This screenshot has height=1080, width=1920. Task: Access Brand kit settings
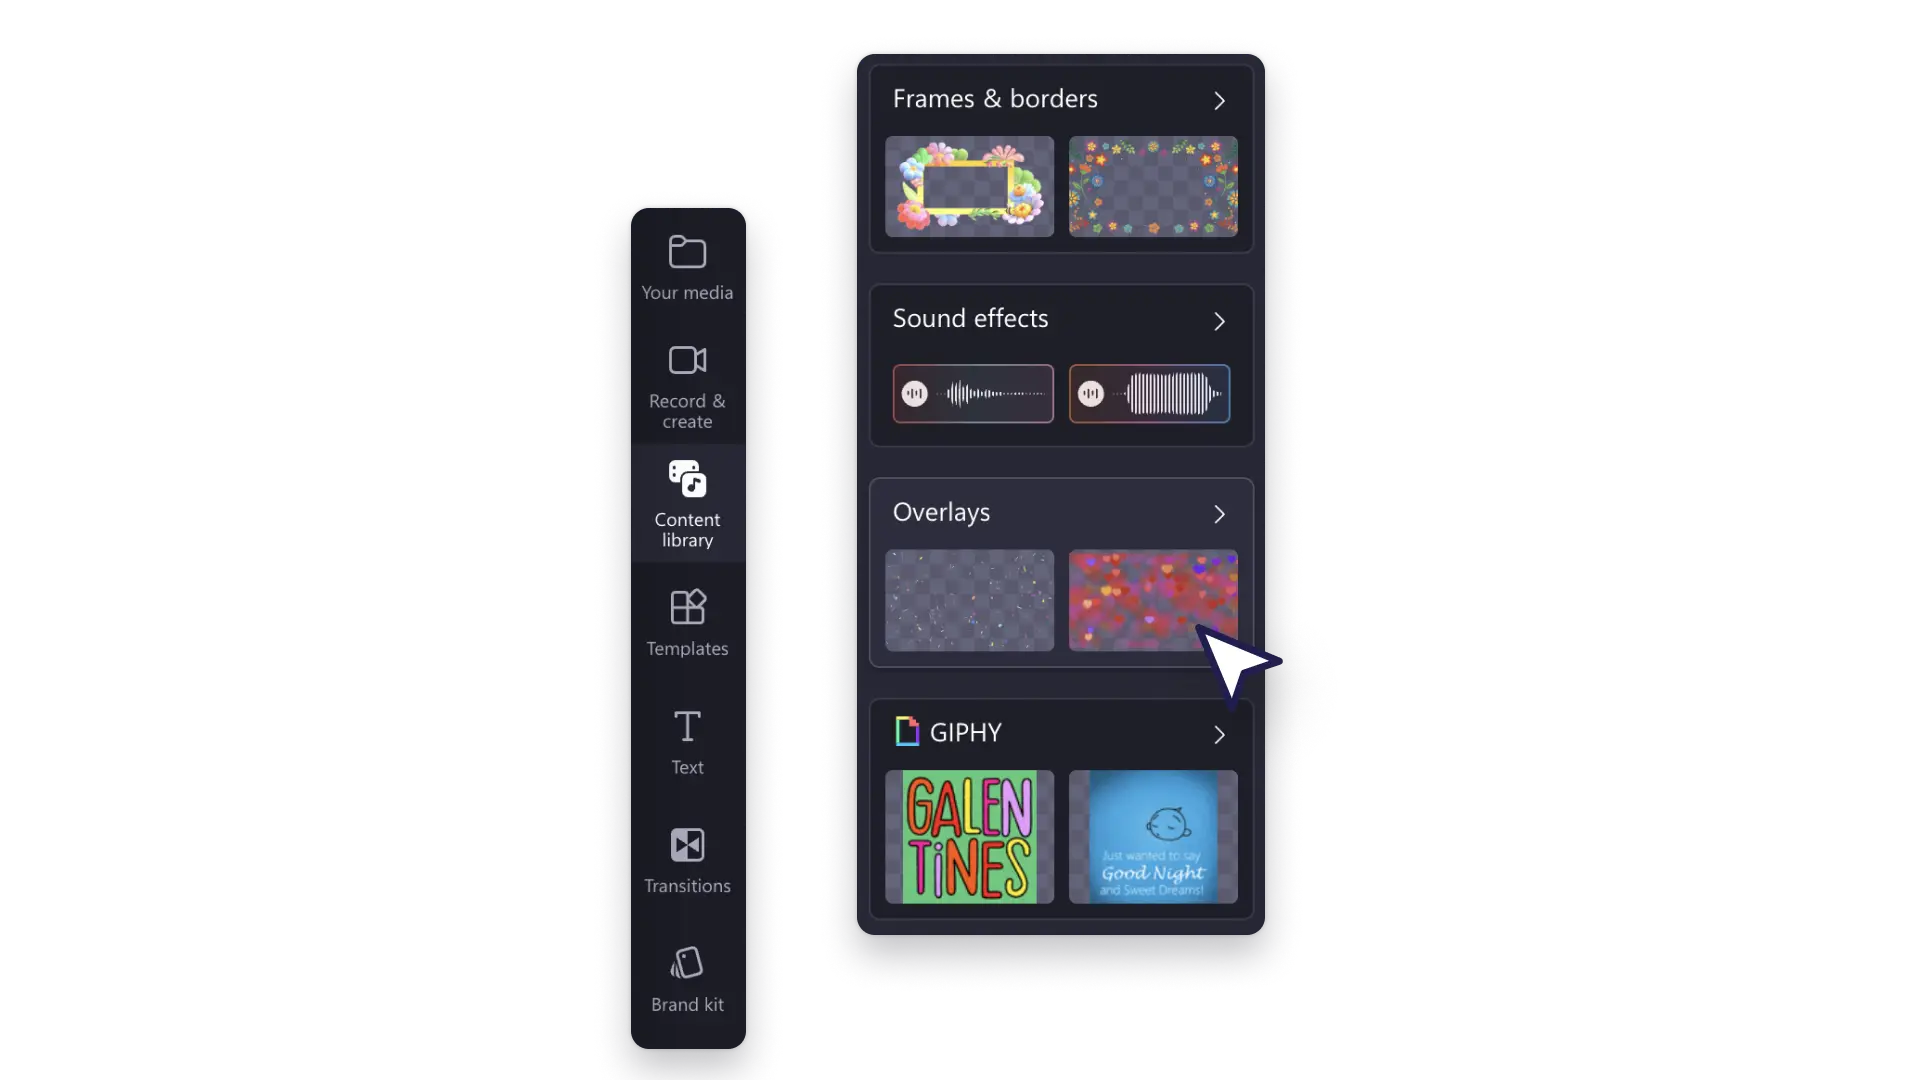686,980
